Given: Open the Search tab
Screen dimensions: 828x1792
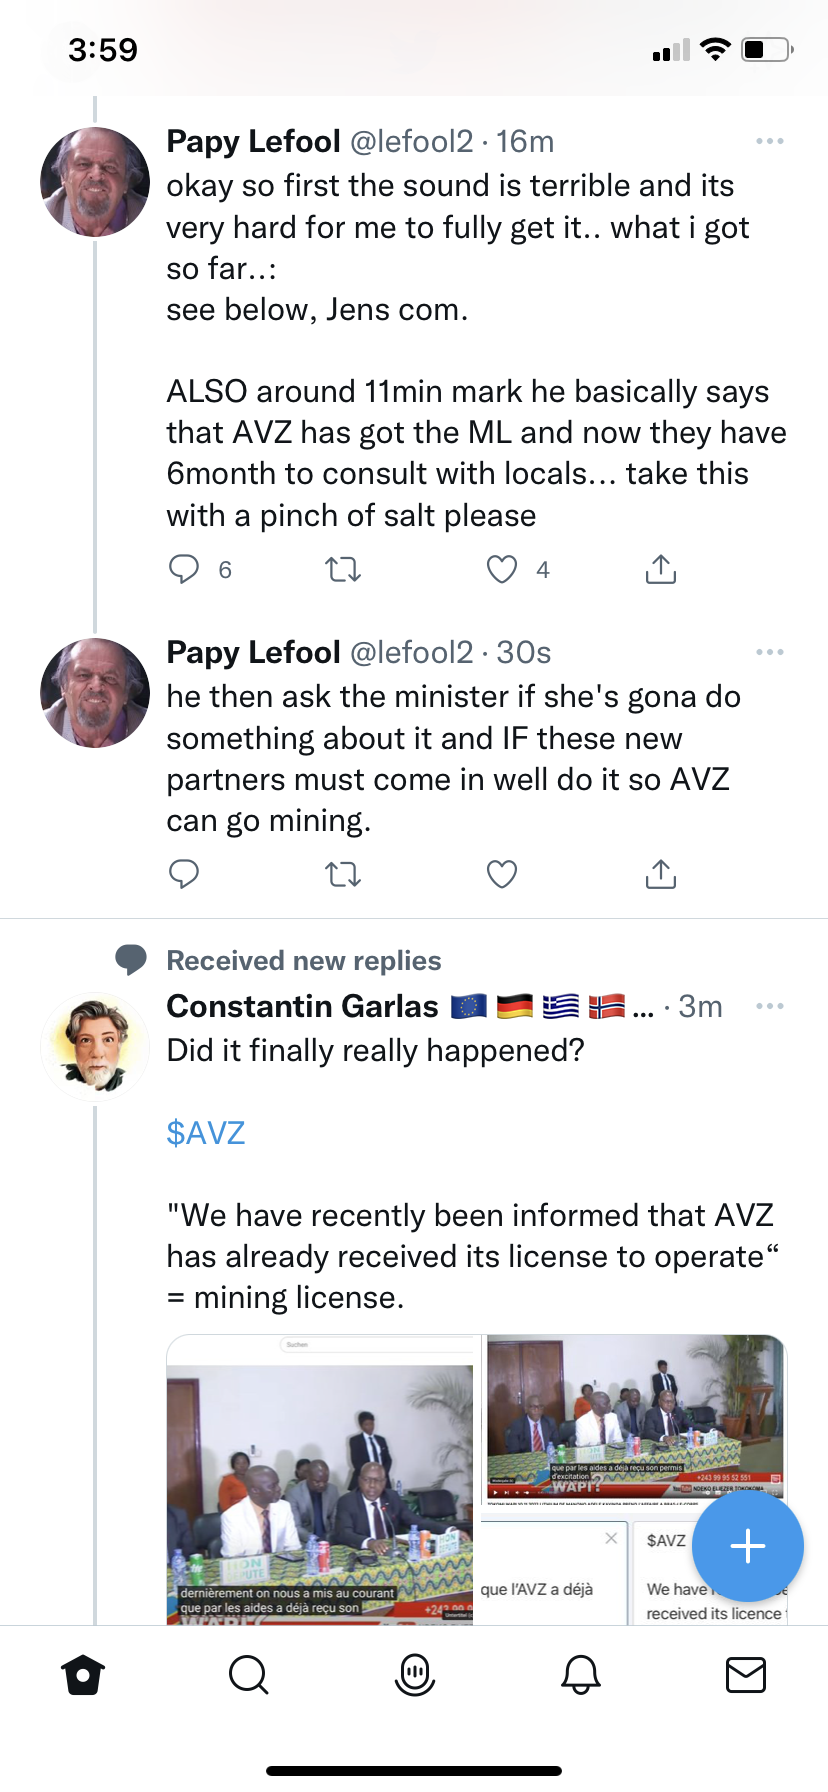Looking at the screenshot, I should tap(249, 1675).
